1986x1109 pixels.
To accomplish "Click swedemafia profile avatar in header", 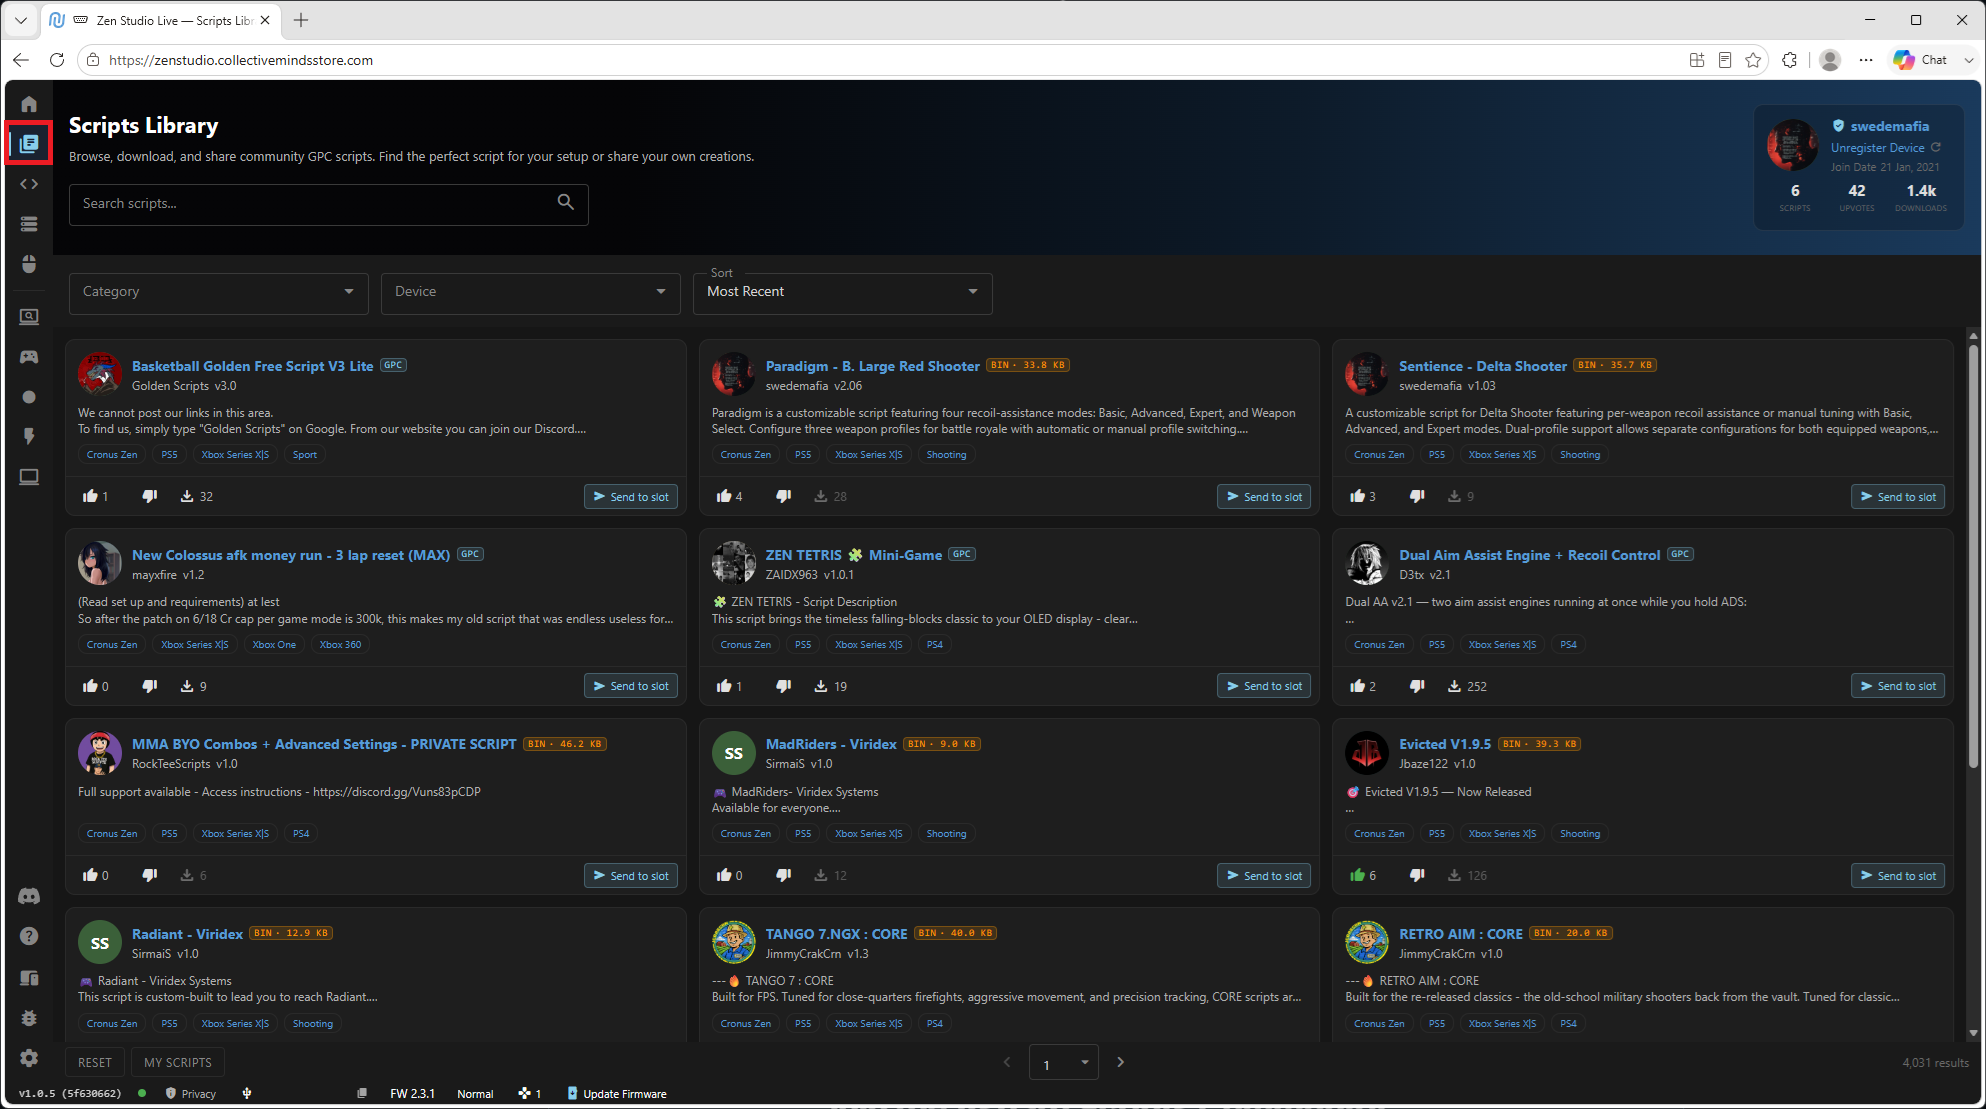I will click(x=1792, y=146).
